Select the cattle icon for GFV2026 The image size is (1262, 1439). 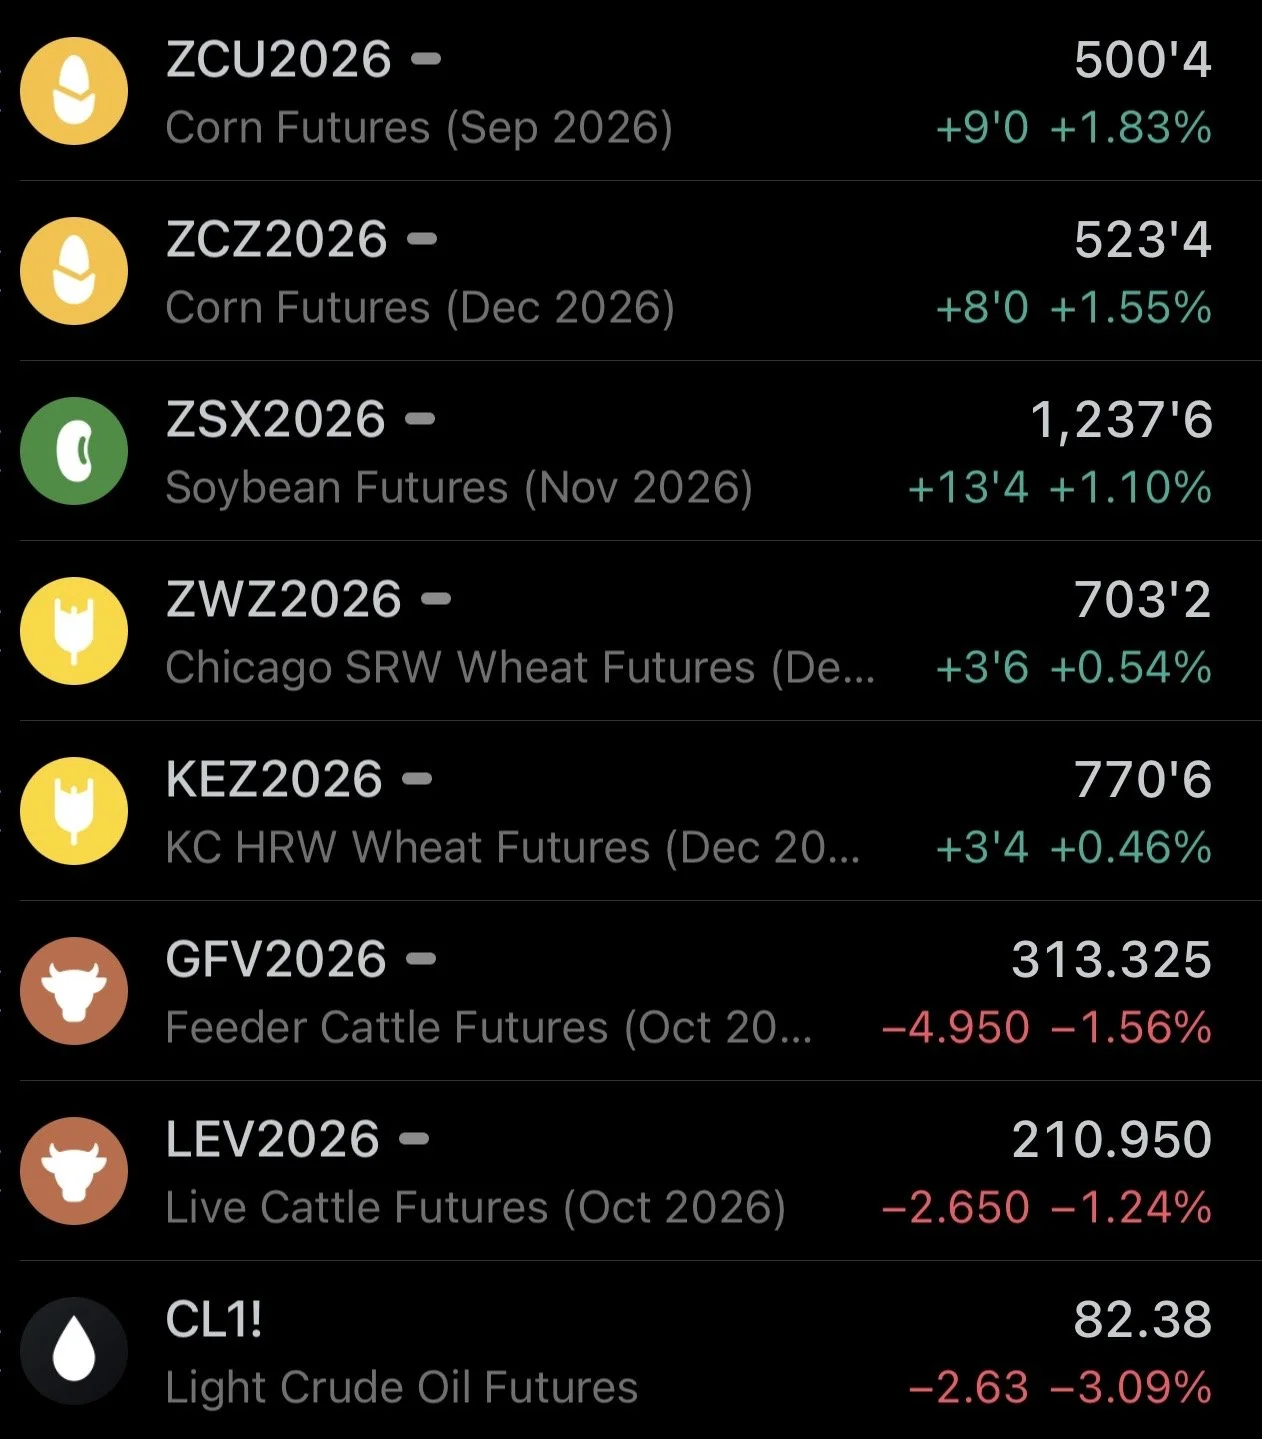point(74,991)
